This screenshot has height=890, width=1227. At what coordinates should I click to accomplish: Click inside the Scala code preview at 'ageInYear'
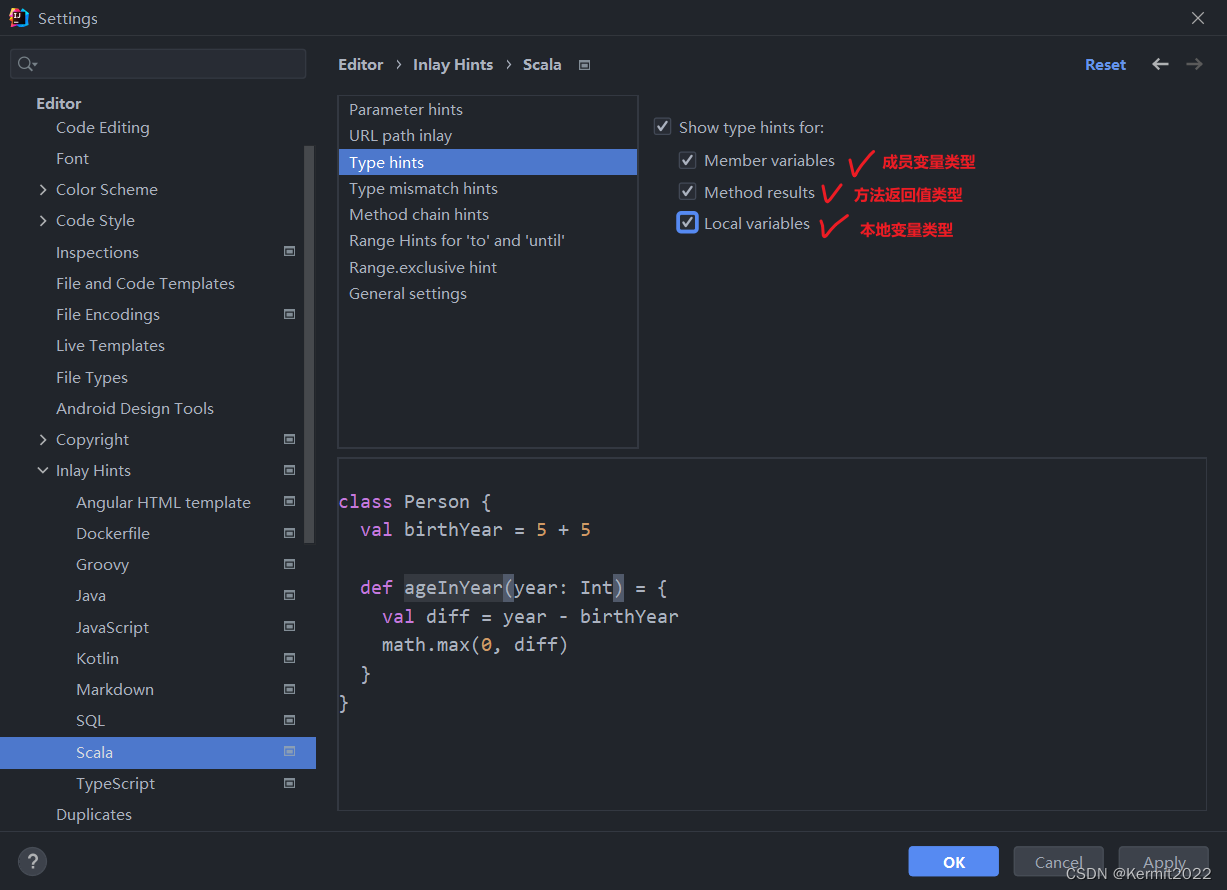[453, 587]
